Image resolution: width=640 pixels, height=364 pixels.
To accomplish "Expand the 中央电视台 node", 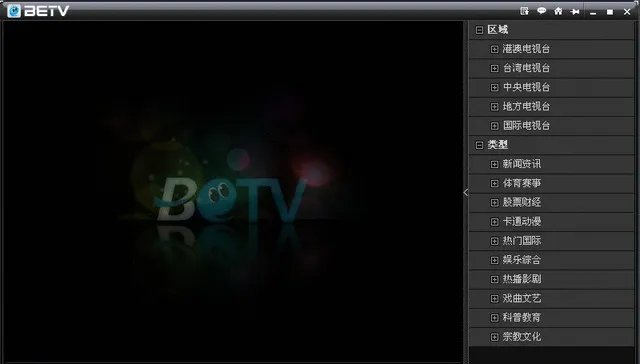I will (494, 88).
